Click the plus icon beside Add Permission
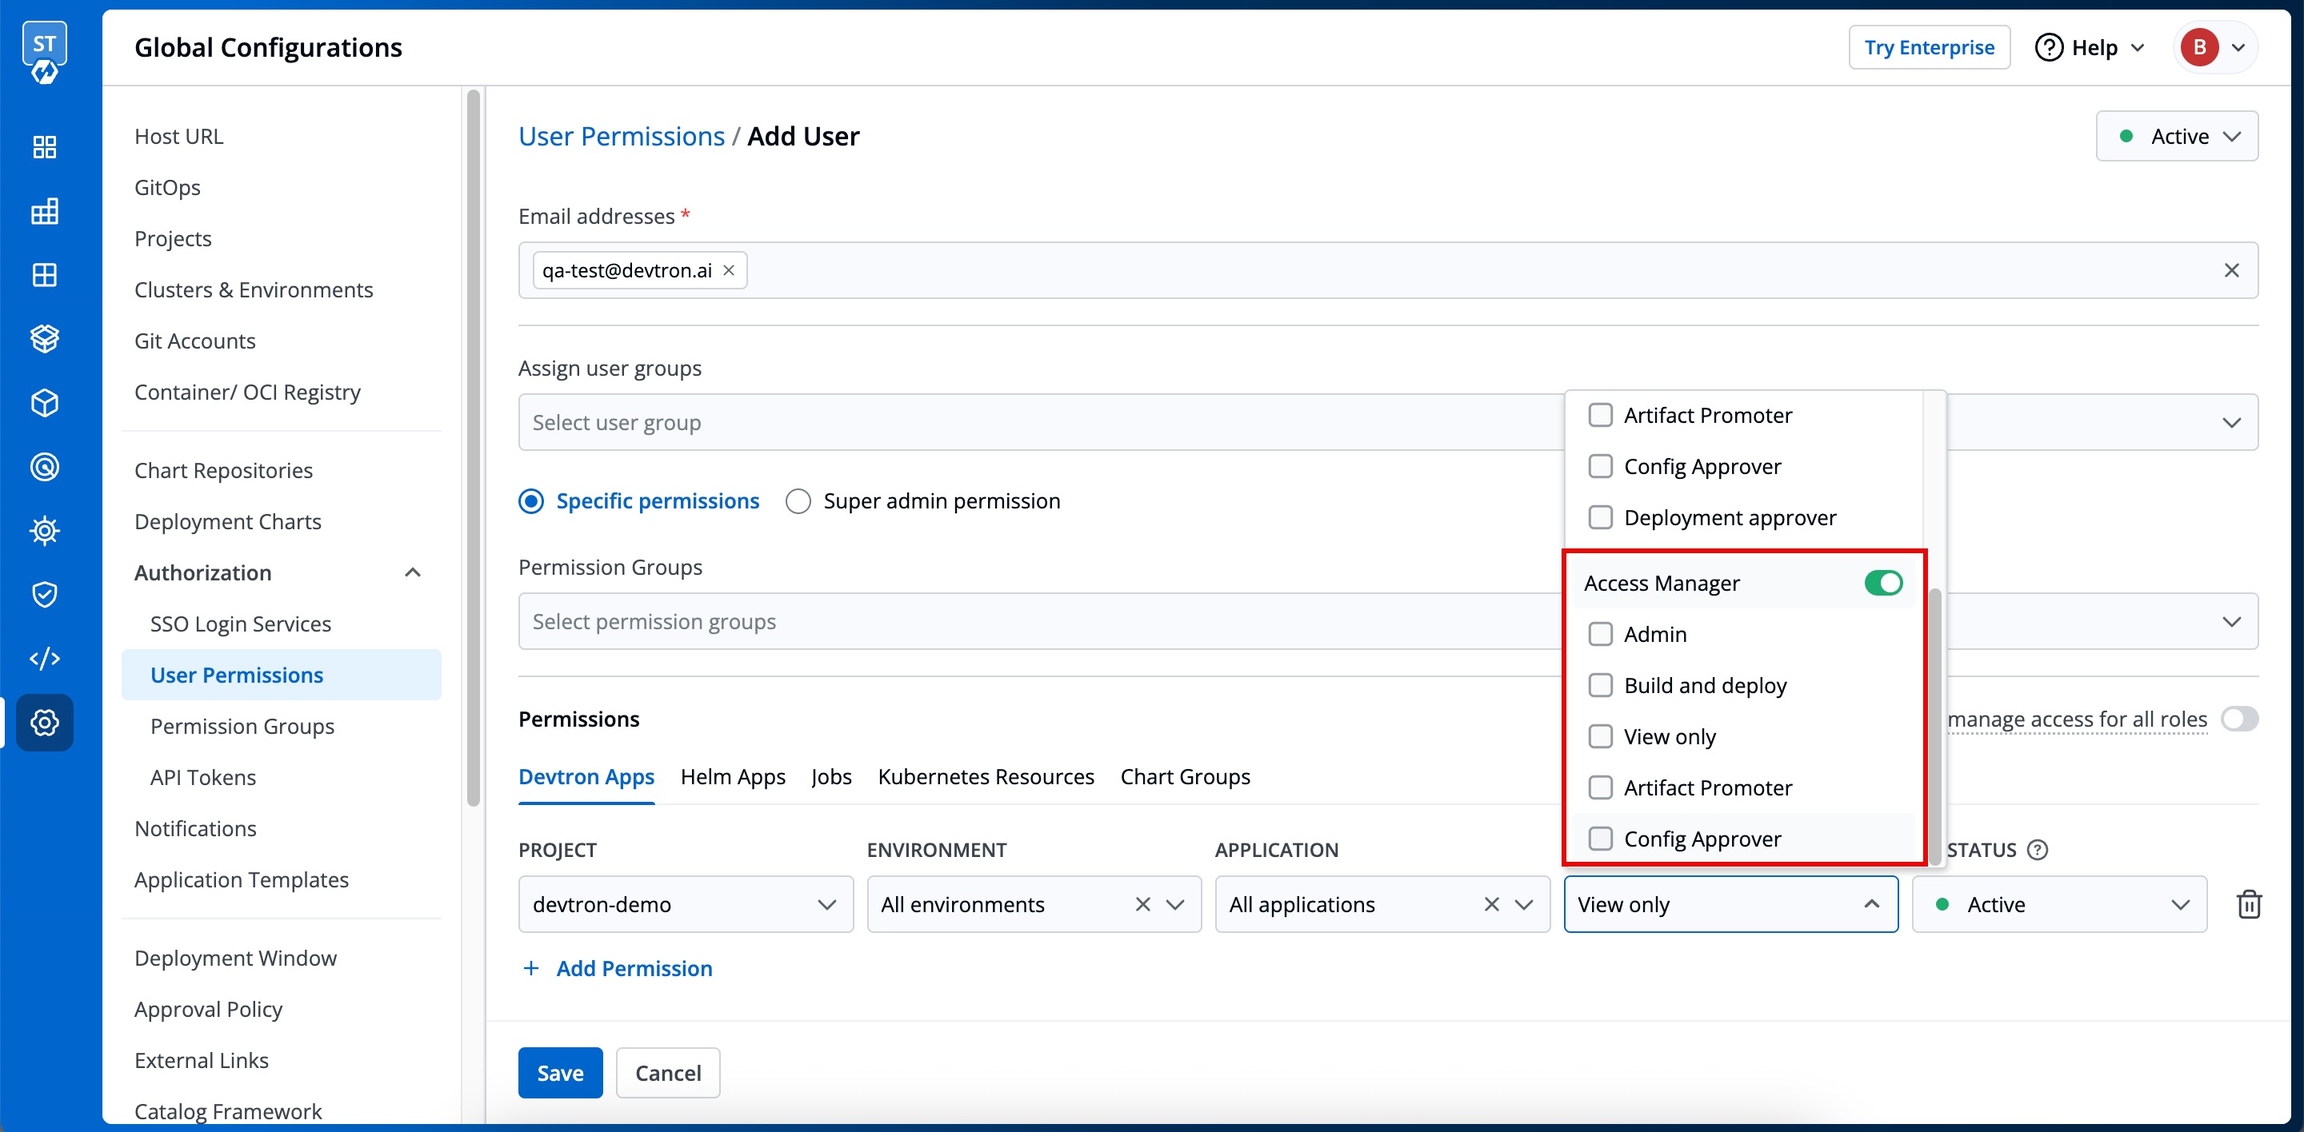The height and width of the screenshot is (1132, 2304). pyautogui.click(x=531, y=968)
